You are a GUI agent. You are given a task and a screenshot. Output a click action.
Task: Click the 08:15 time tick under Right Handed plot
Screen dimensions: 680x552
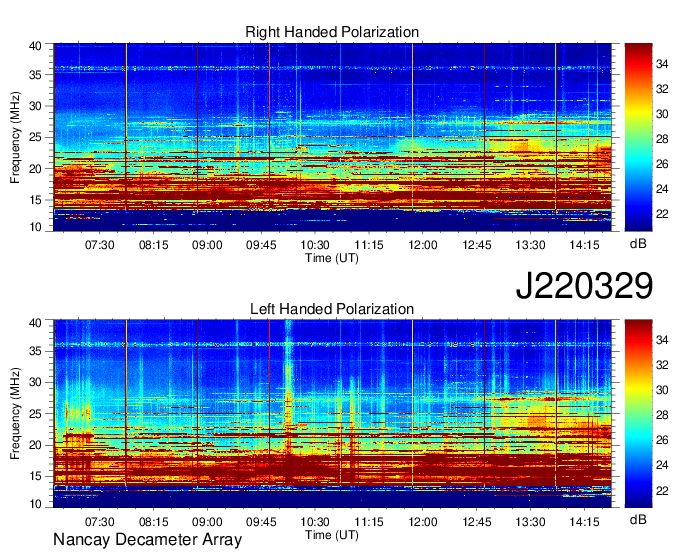pos(154,245)
